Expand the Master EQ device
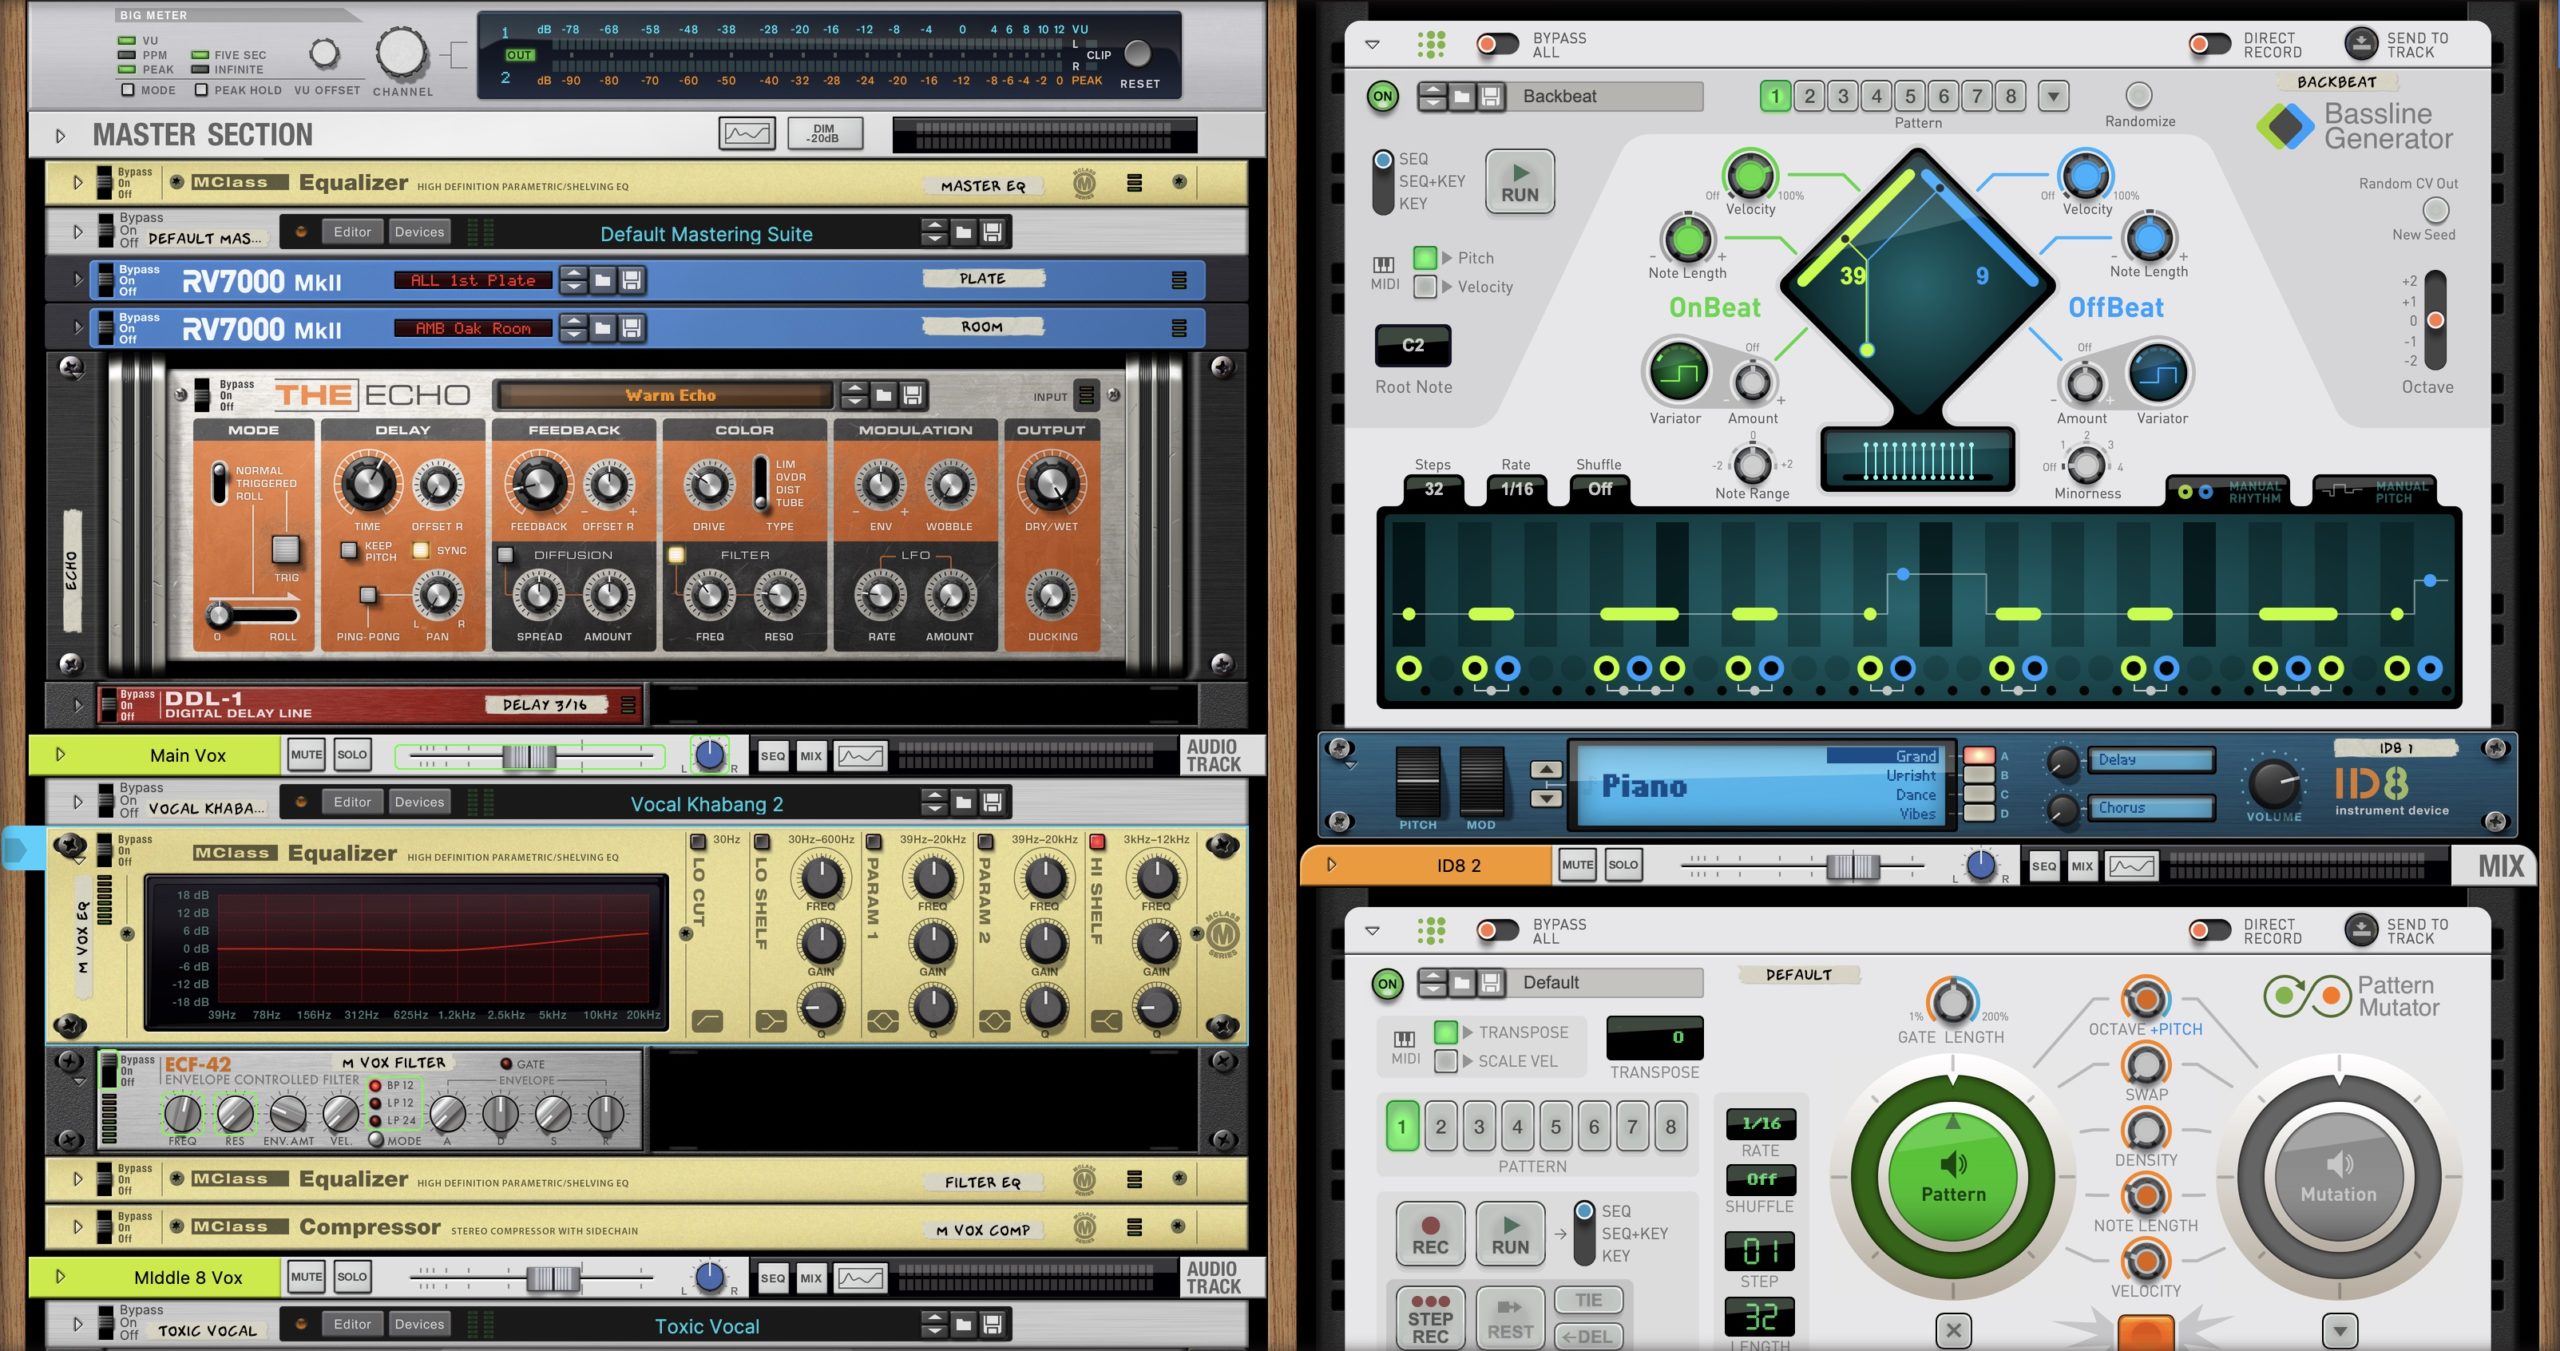 click(78, 183)
